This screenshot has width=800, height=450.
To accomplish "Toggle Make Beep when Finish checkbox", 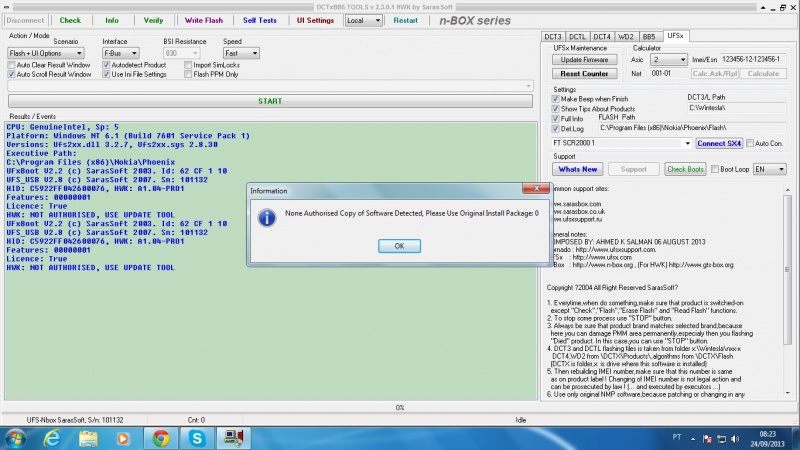I will coord(555,99).
